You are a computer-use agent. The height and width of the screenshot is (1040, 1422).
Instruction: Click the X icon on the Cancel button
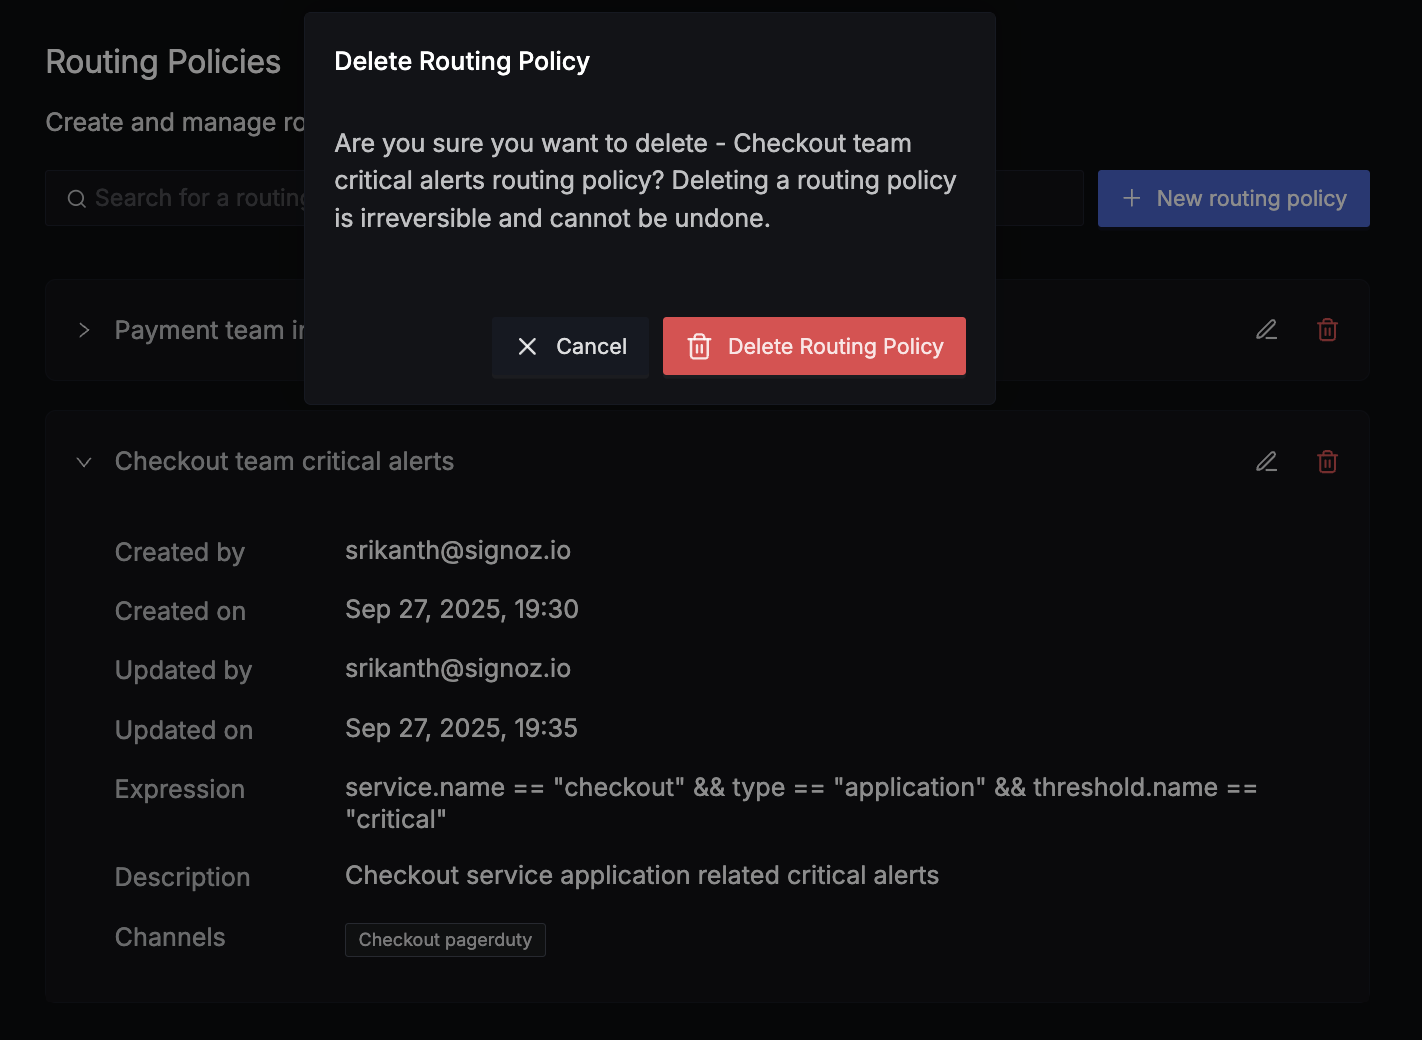pos(527,347)
